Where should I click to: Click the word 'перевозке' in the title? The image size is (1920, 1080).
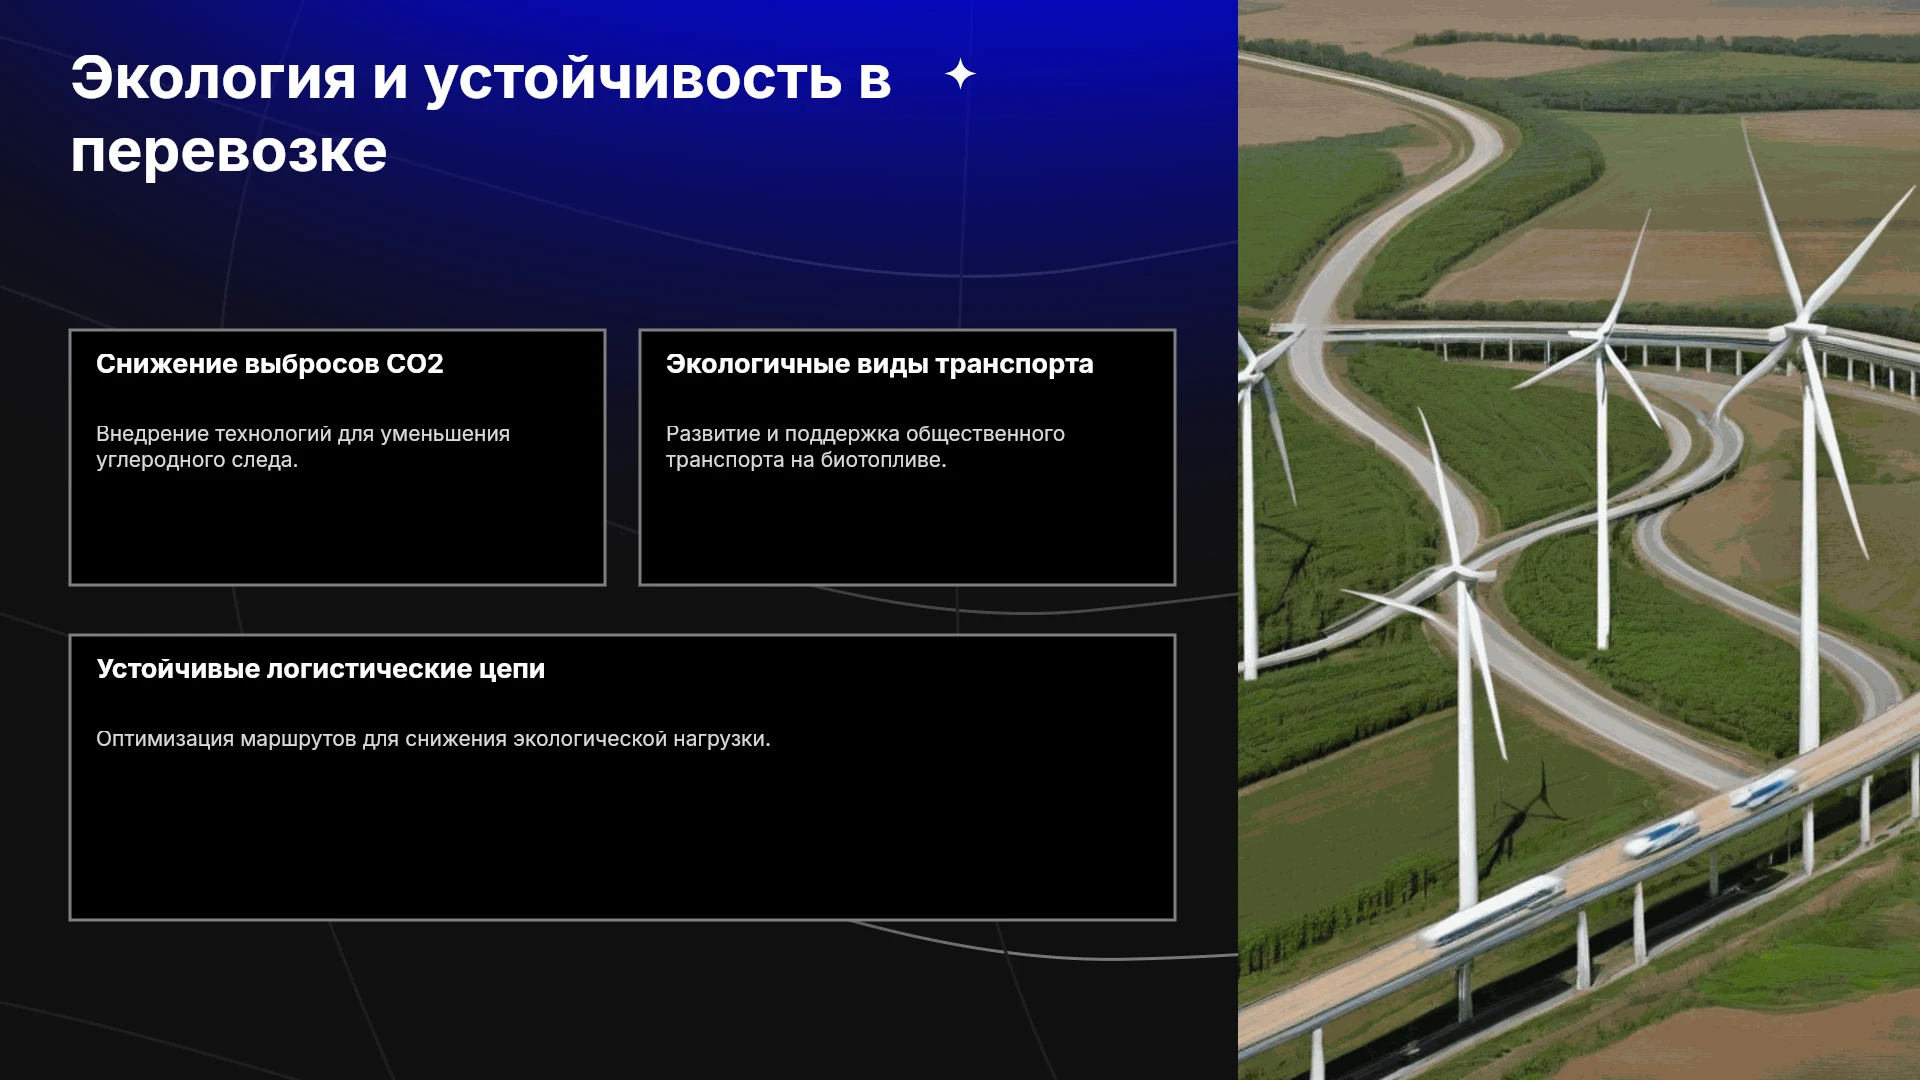[228, 152]
